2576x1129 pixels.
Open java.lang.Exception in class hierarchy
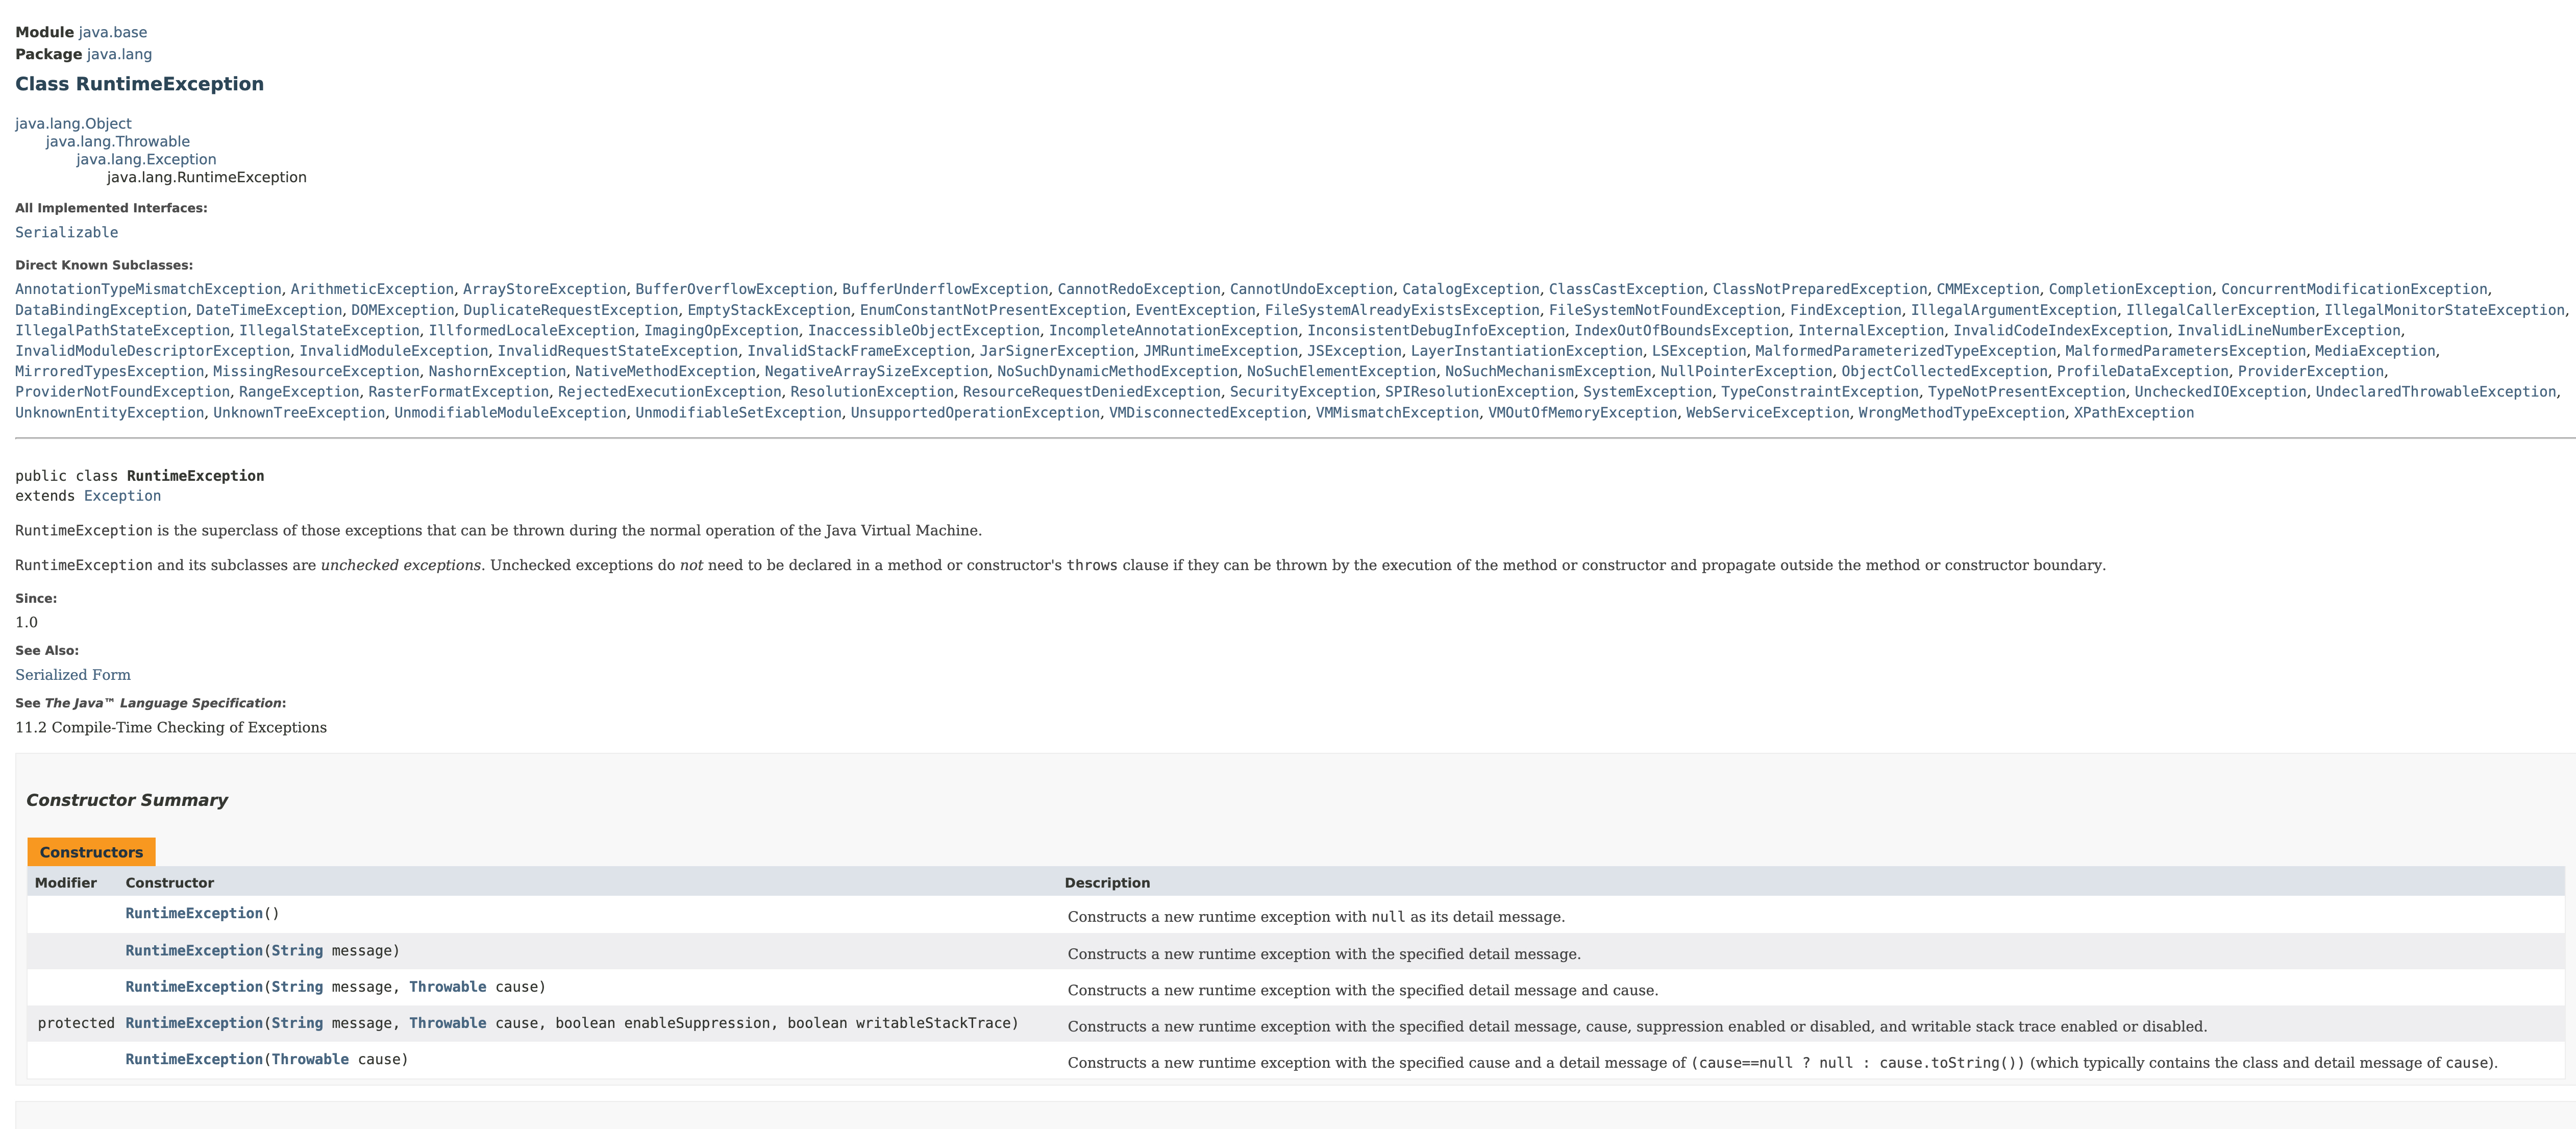click(146, 160)
